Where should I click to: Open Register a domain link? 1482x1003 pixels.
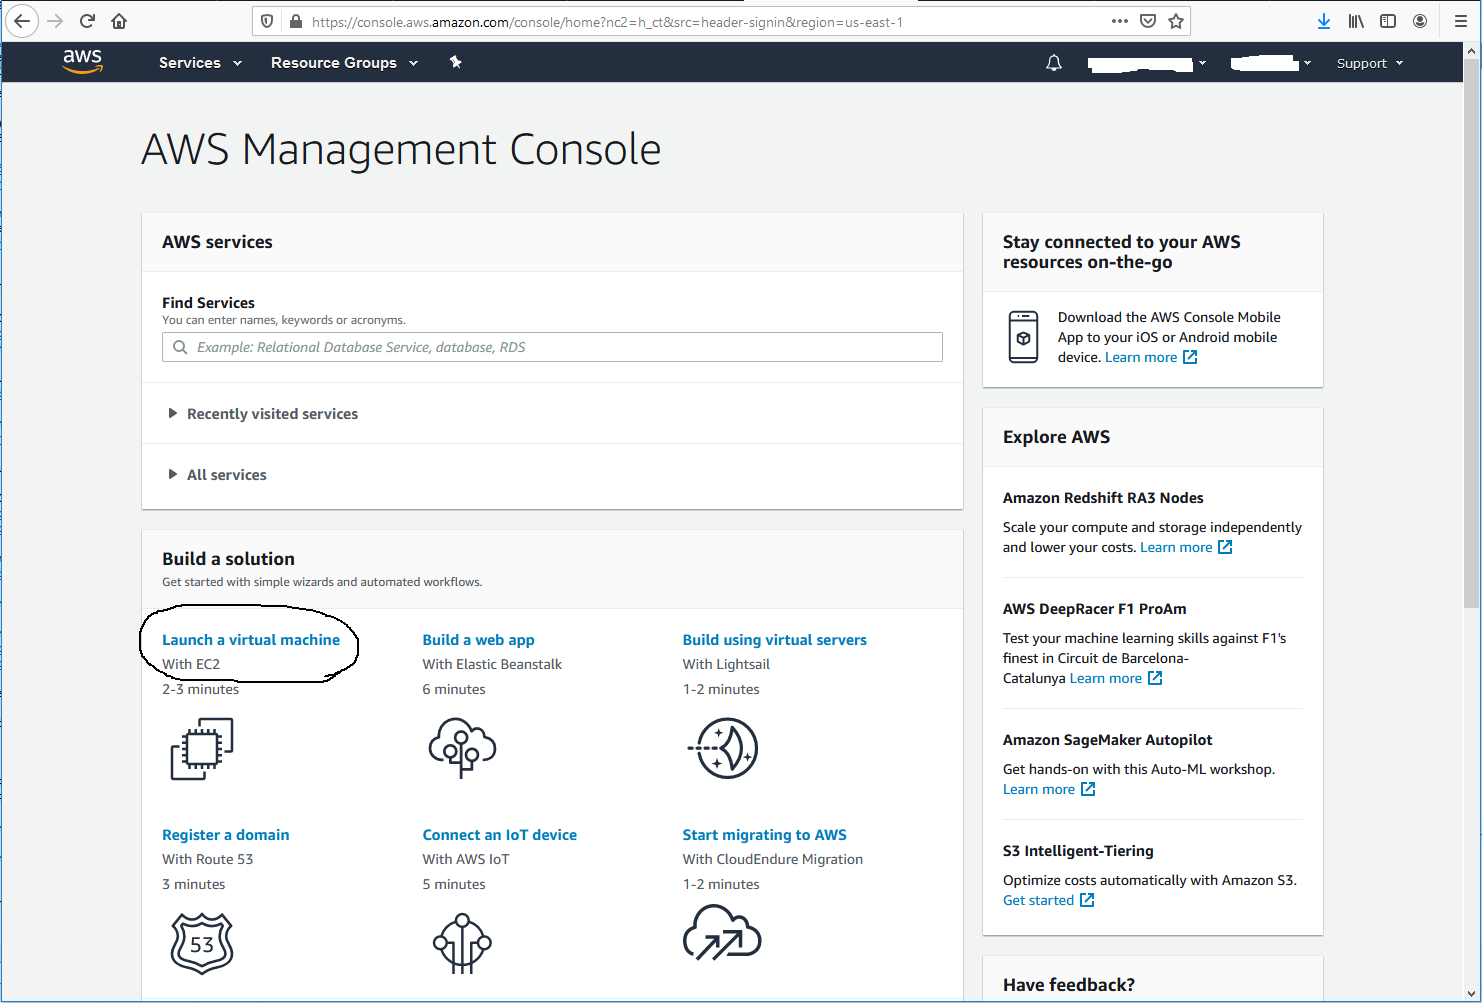(226, 835)
